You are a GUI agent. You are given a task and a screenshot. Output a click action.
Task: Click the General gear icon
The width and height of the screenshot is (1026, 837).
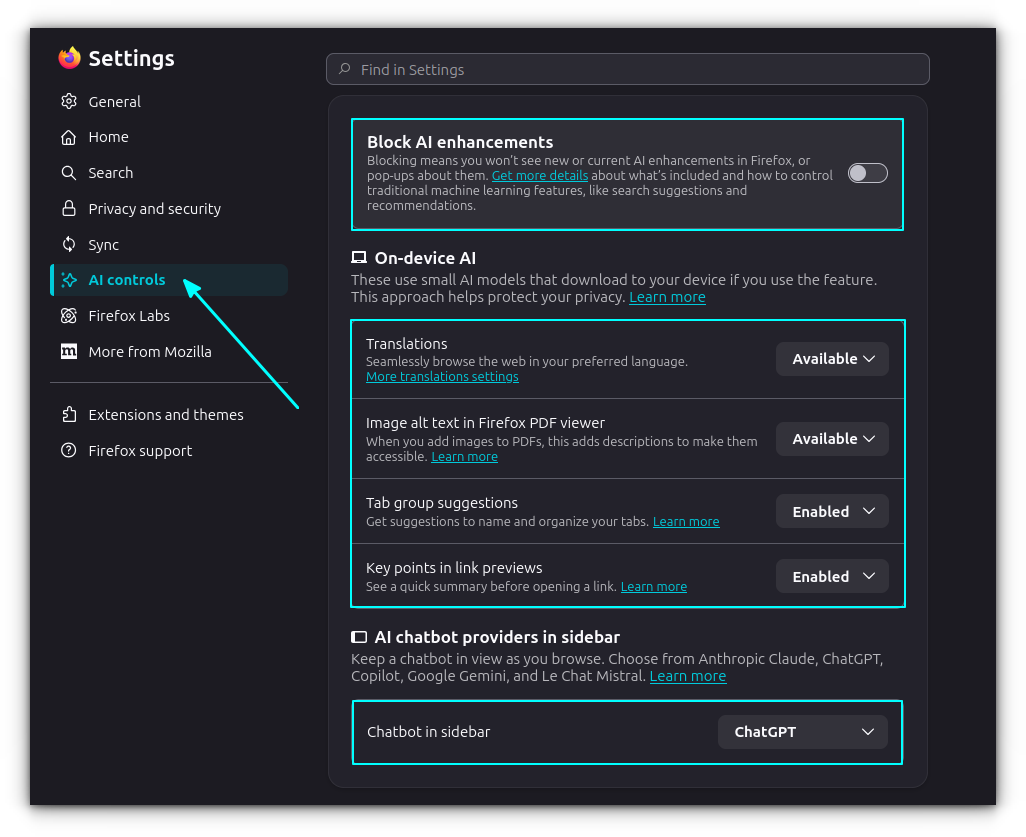[x=69, y=101]
